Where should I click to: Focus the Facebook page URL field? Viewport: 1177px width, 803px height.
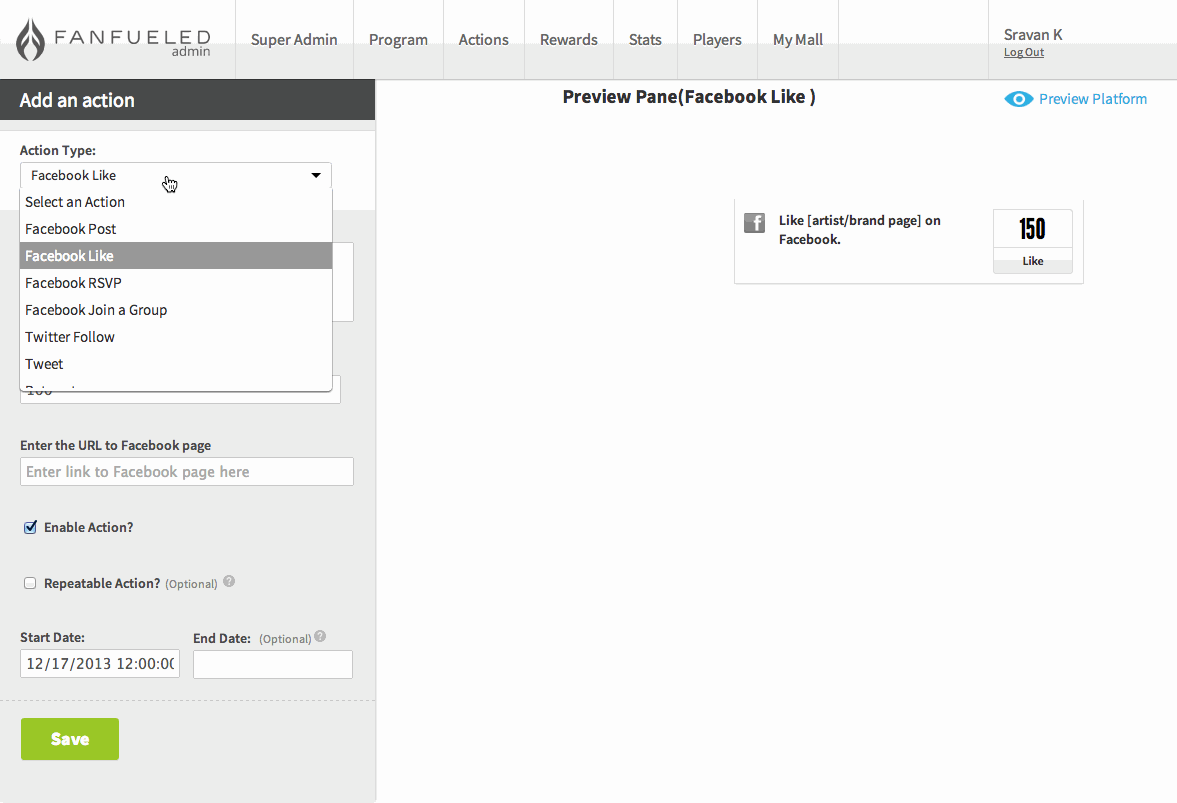coord(187,471)
